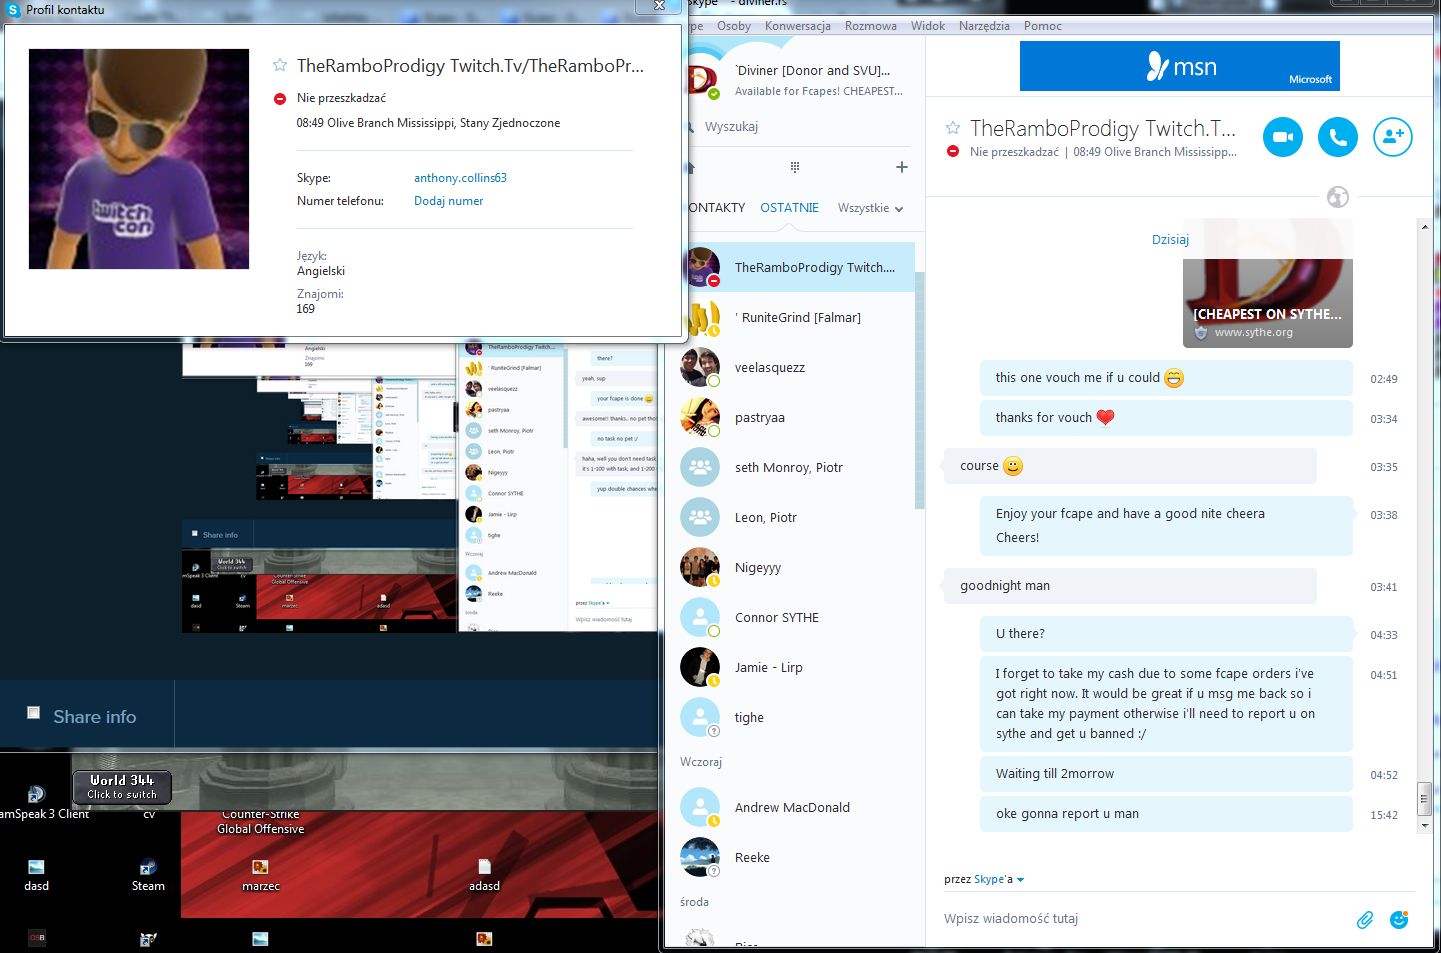Click the 'World 344 Click to switch' button

tap(122, 787)
